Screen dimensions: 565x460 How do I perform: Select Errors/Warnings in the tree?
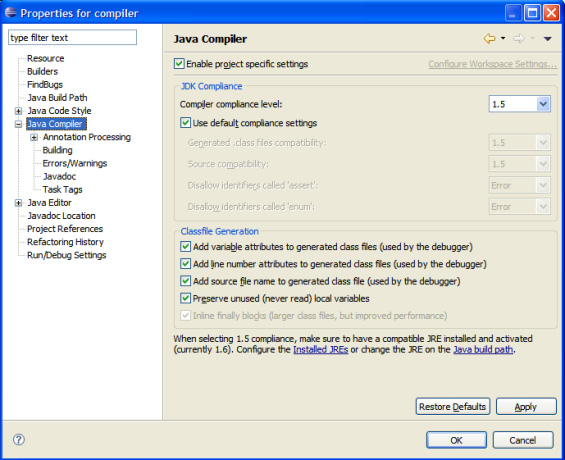coord(75,163)
